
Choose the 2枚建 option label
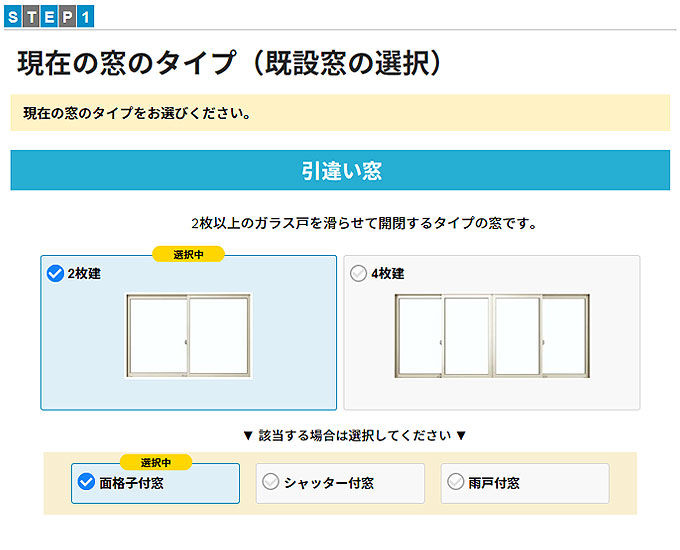click(84, 273)
